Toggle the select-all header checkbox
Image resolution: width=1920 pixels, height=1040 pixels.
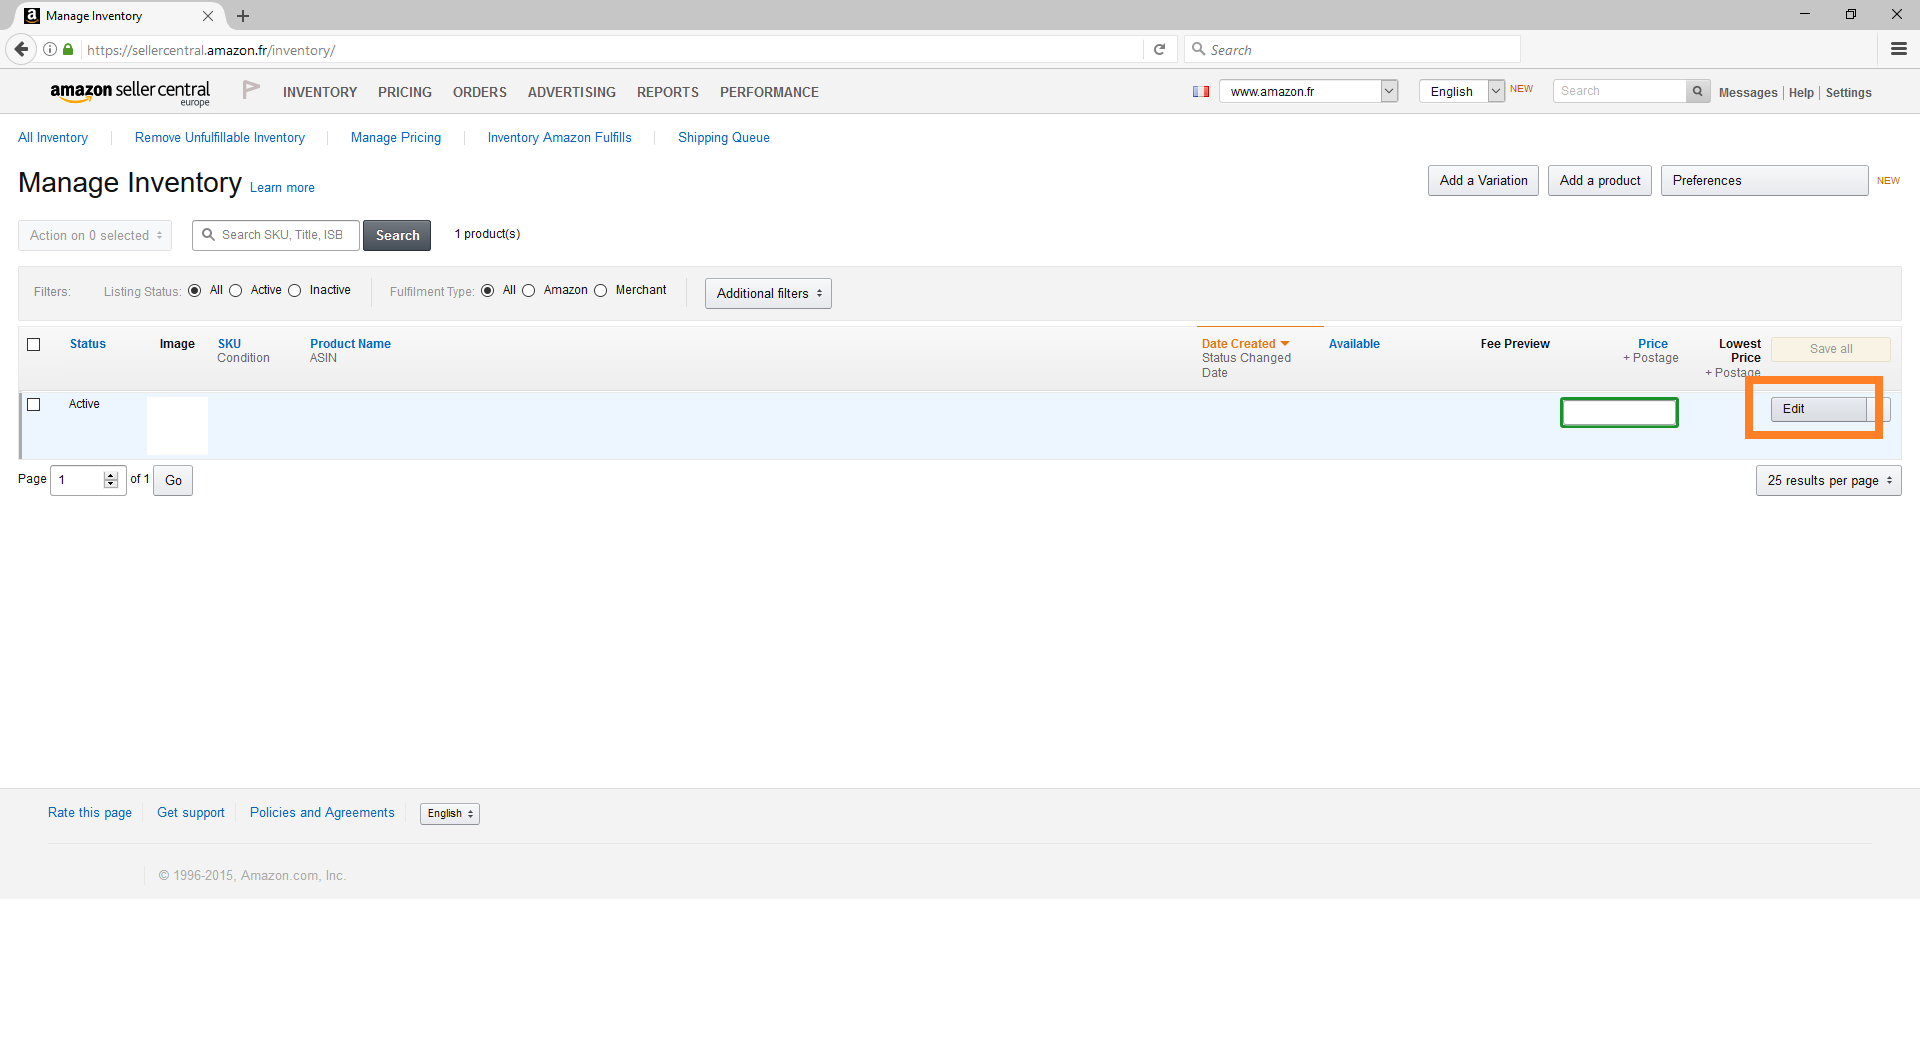tap(34, 344)
